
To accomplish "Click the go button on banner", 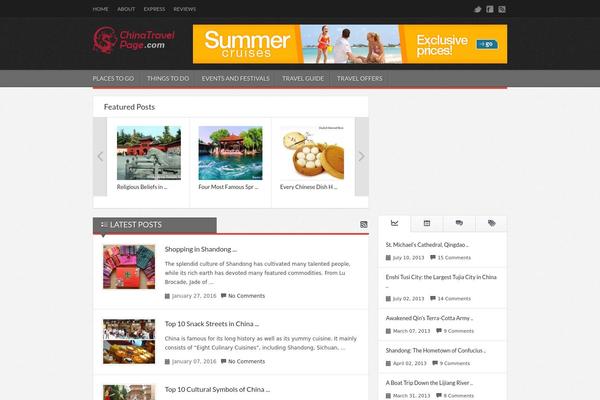I will pyautogui.click(x=487, y=44).
